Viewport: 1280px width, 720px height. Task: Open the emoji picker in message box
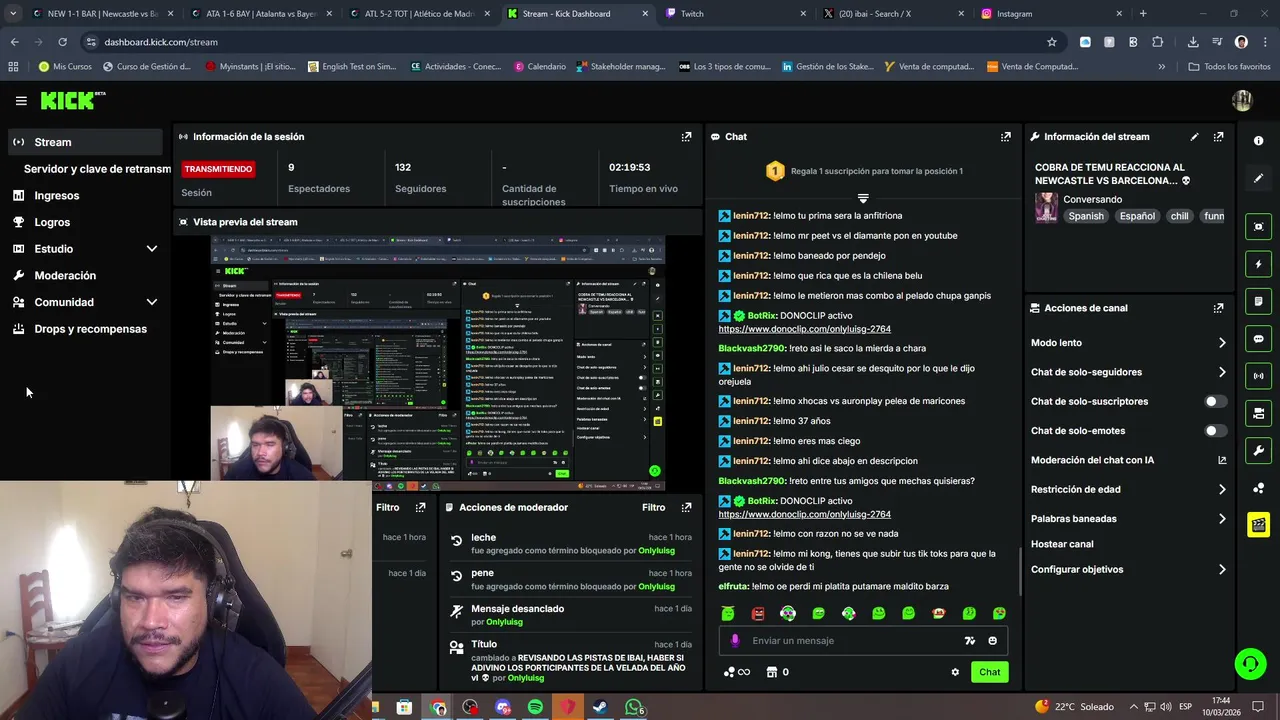pyautogui.click(x=992, y=641)
